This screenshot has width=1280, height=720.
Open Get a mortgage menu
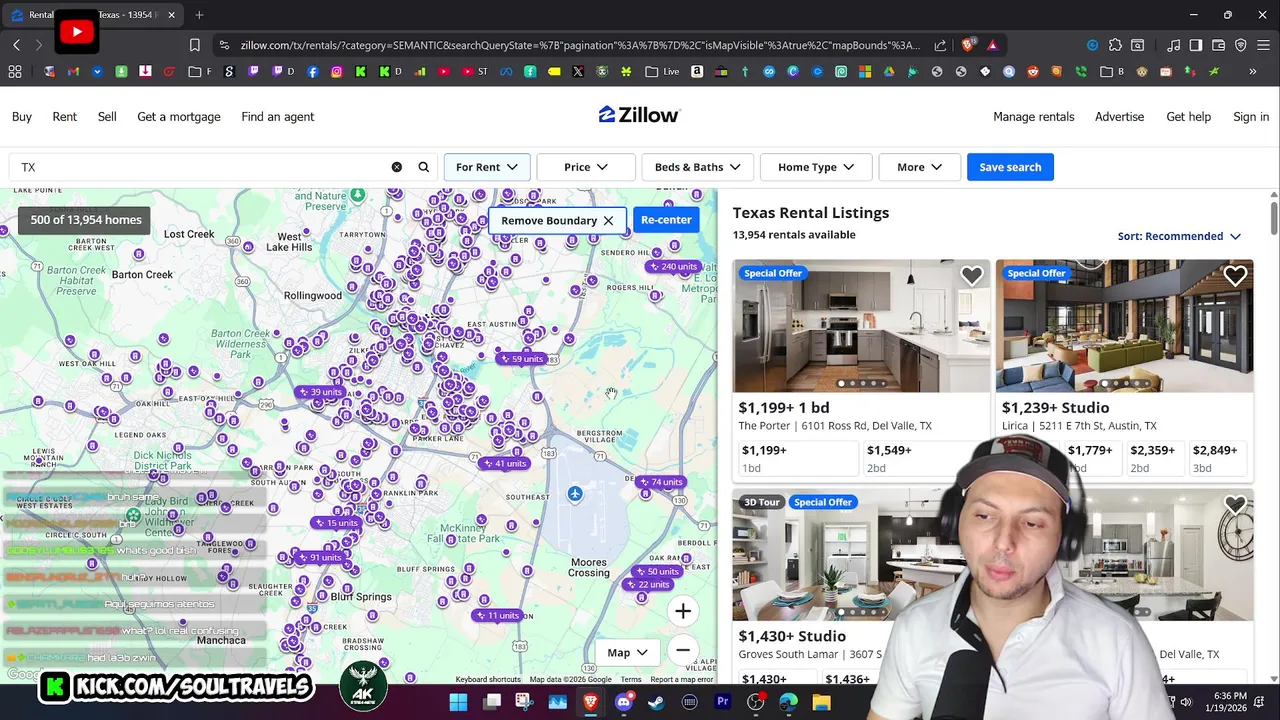click(x=179, y=117)
